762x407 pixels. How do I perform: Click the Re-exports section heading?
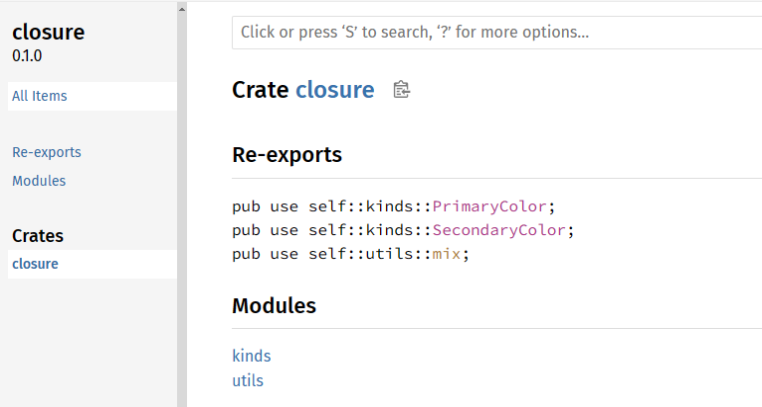(x=287, y=155)
